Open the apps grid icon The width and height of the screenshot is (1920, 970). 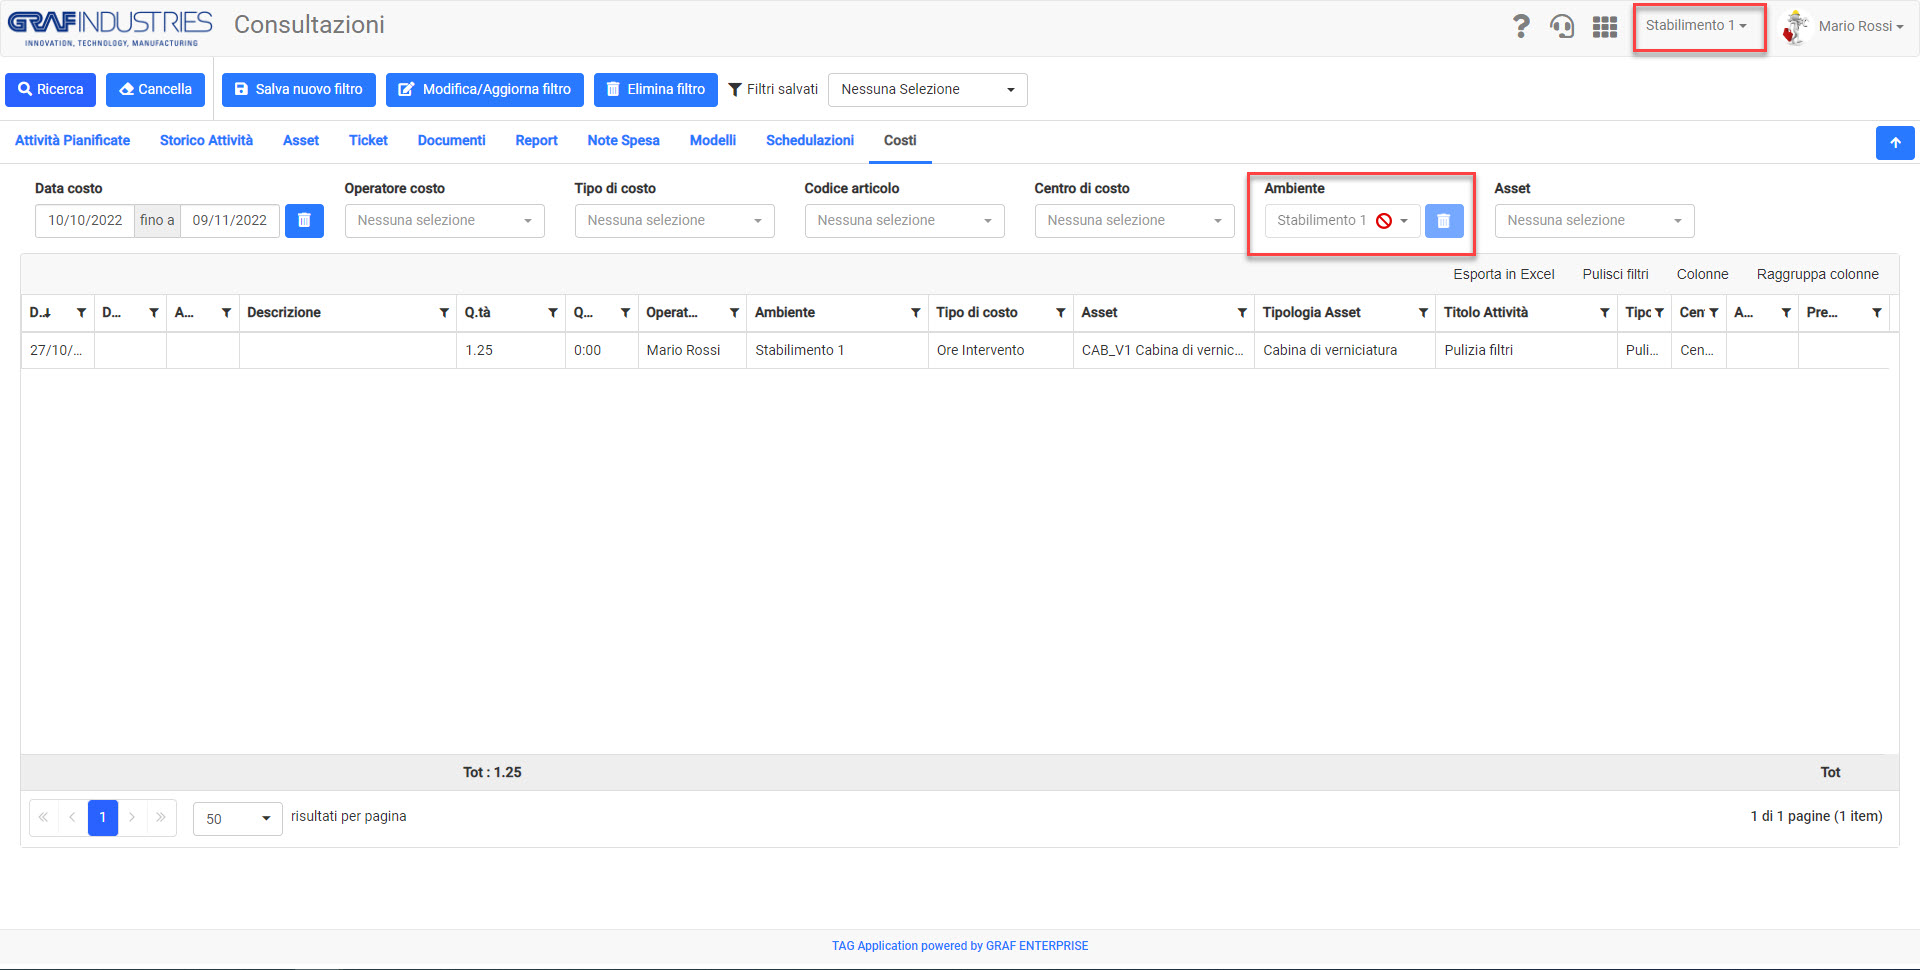pos(1605,27)
